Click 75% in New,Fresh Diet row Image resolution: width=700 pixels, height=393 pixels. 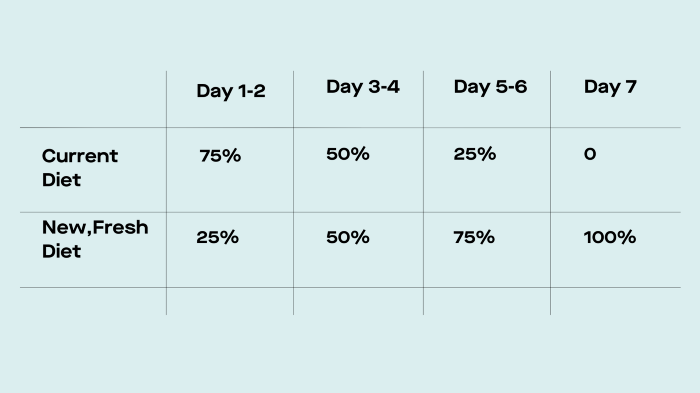tap(474, 237)
